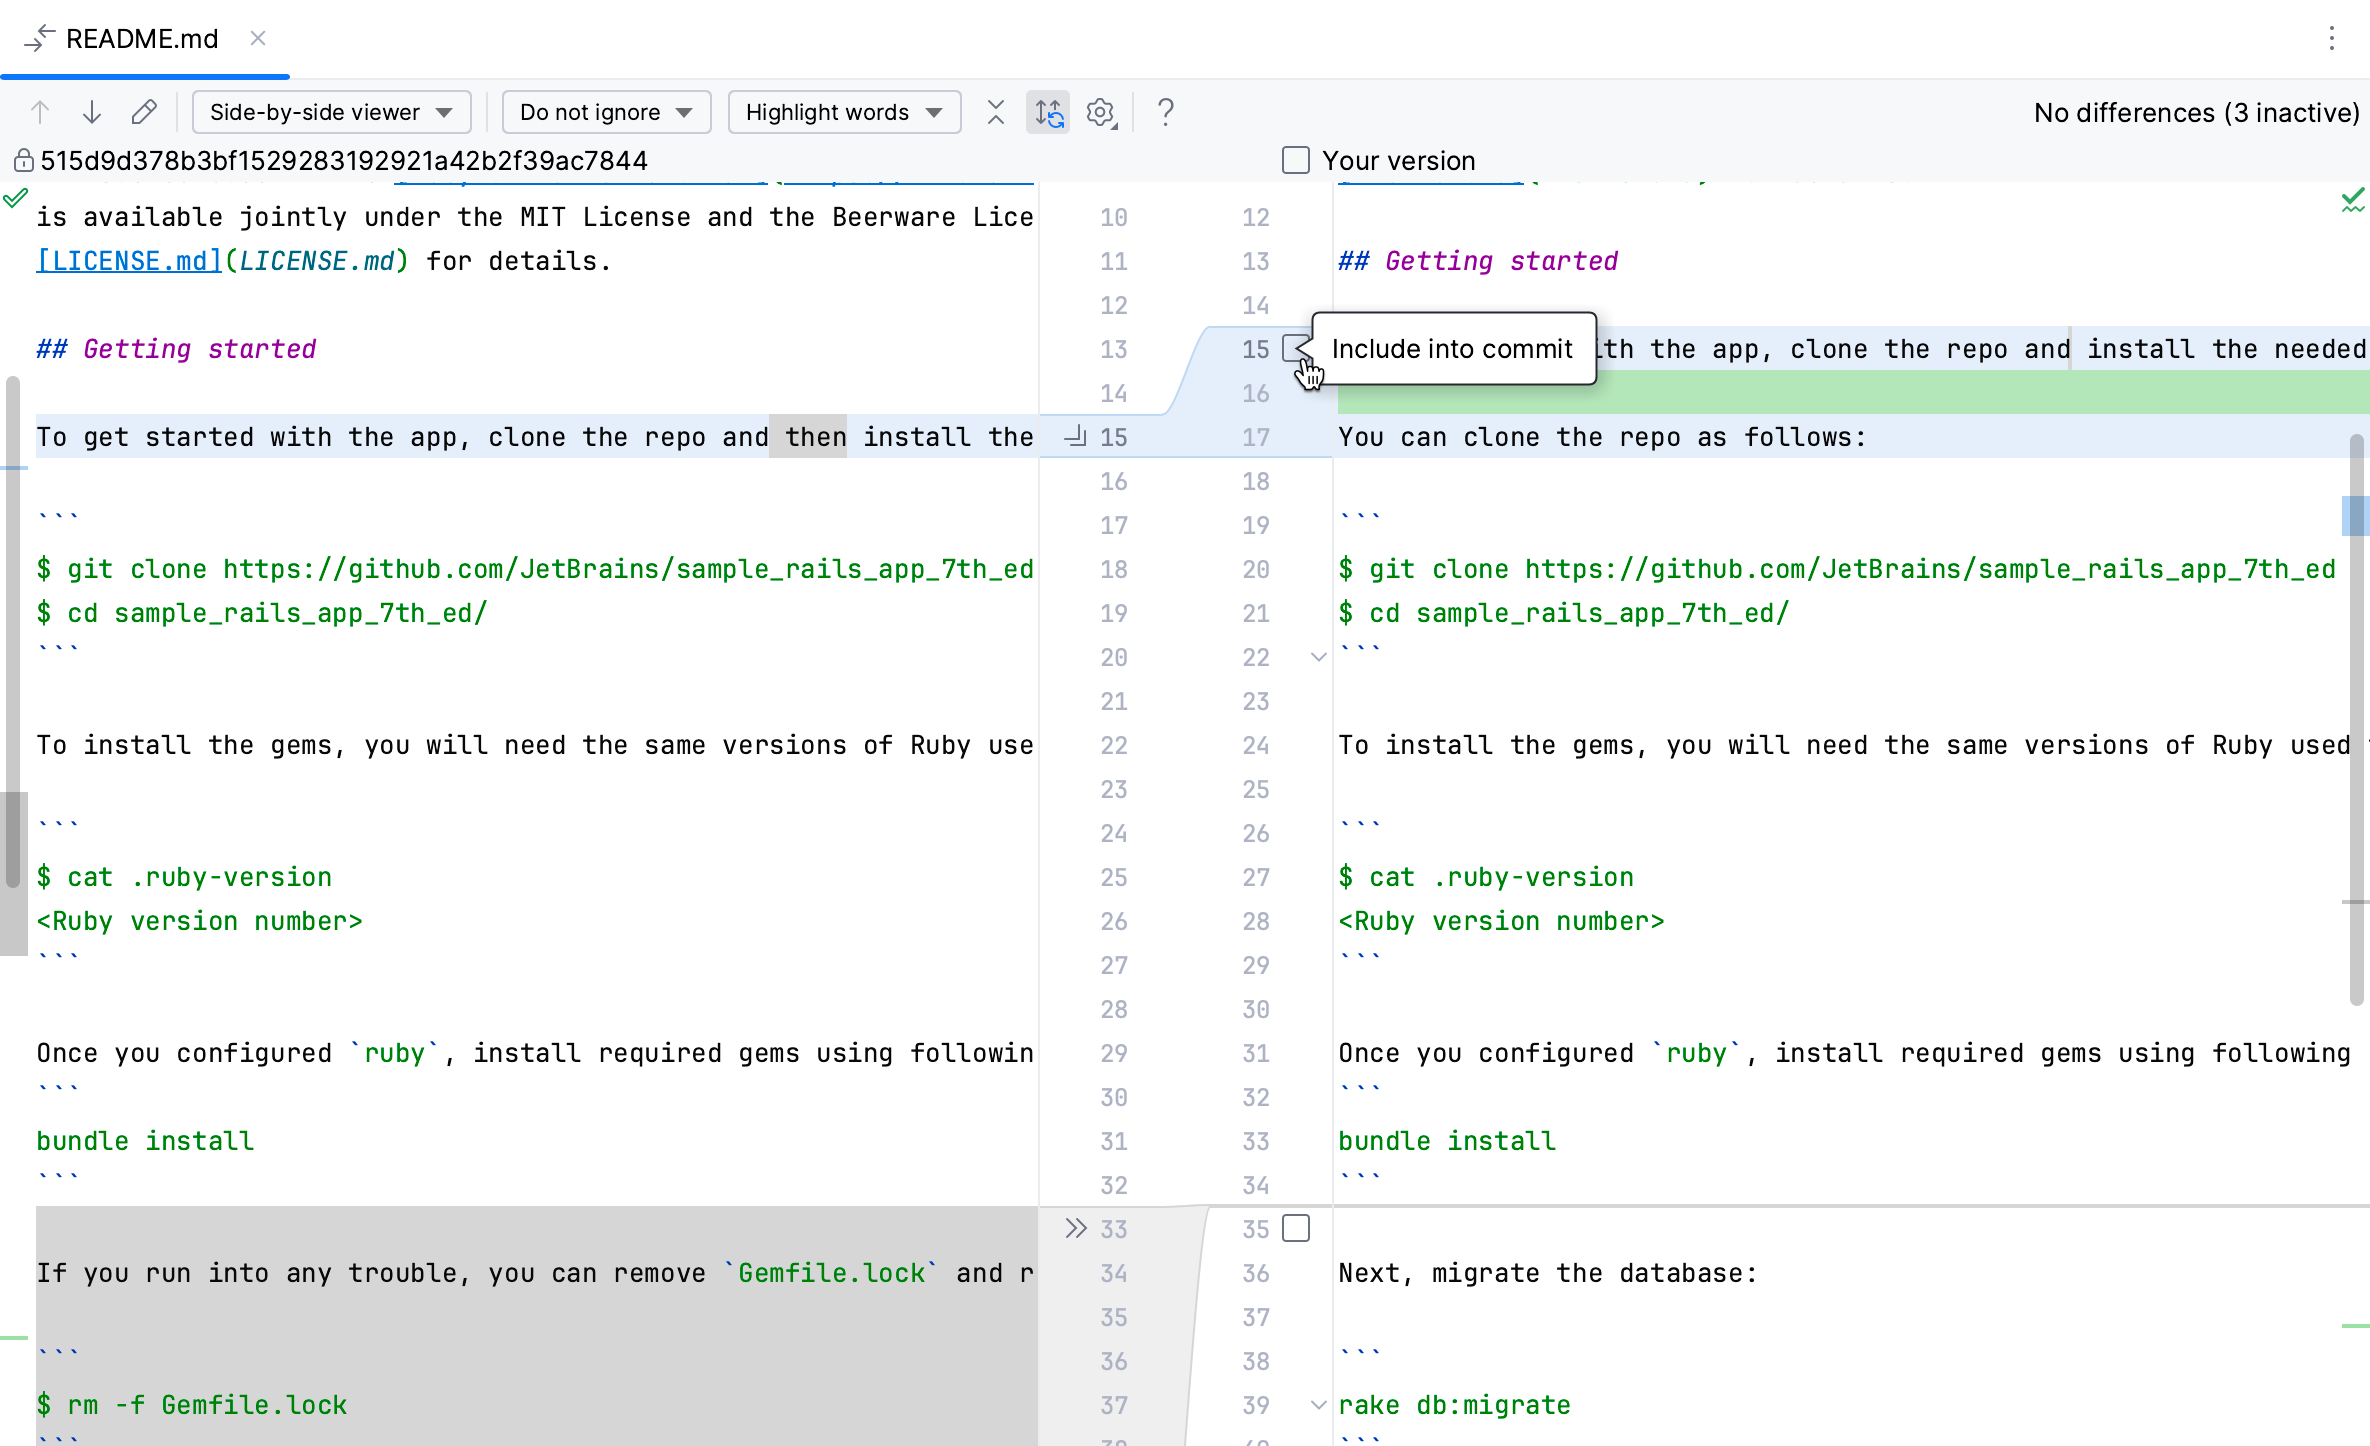Open the diff viewer settings gear
The width and height of the screenshot is (2370, 1446).
[1101, 112]
